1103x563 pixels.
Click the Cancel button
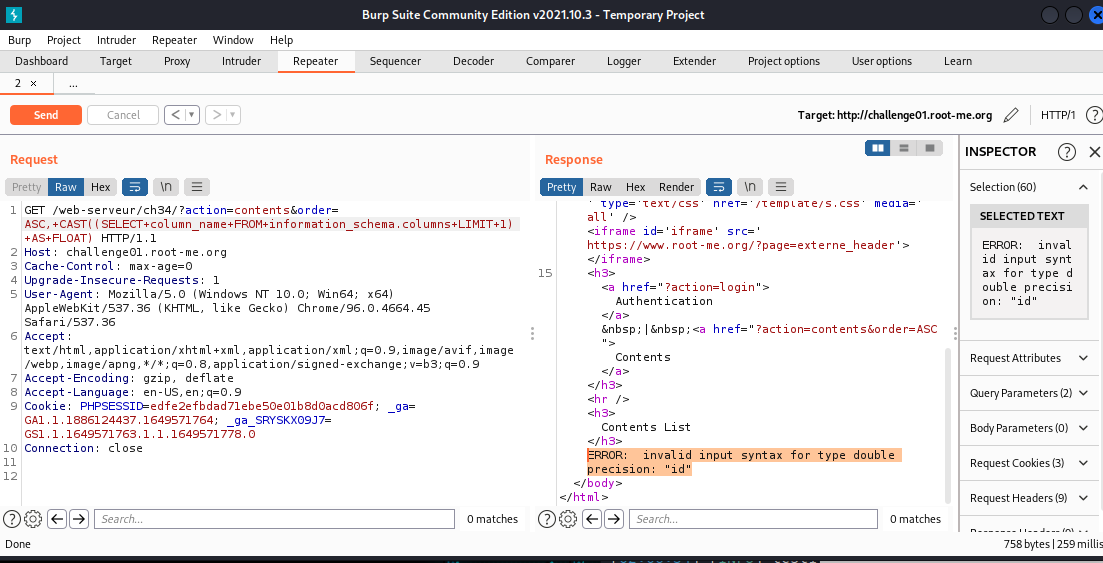123,115
